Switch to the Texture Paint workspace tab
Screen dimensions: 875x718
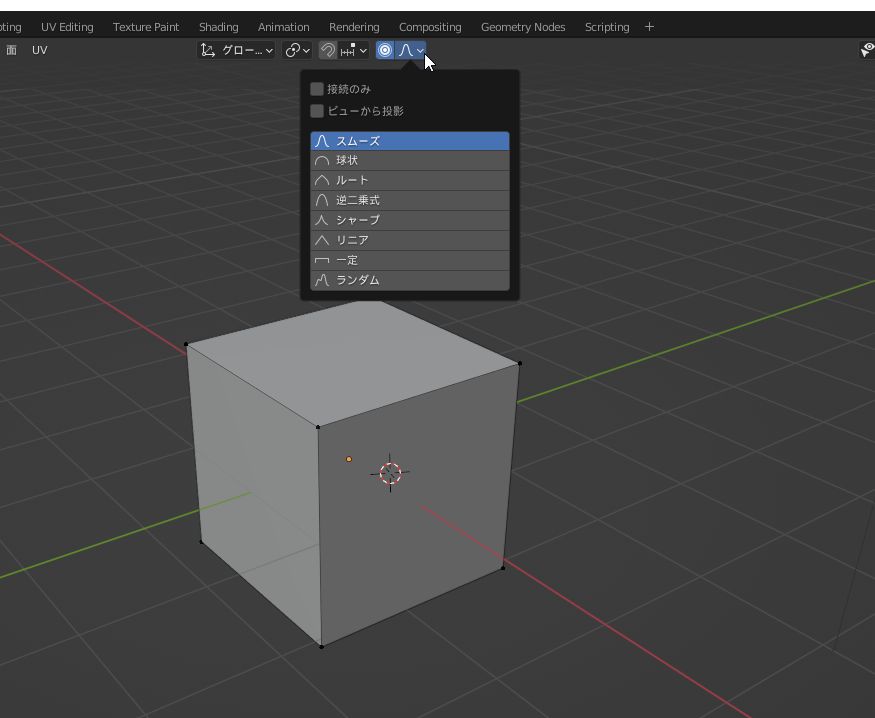(146, 27)
